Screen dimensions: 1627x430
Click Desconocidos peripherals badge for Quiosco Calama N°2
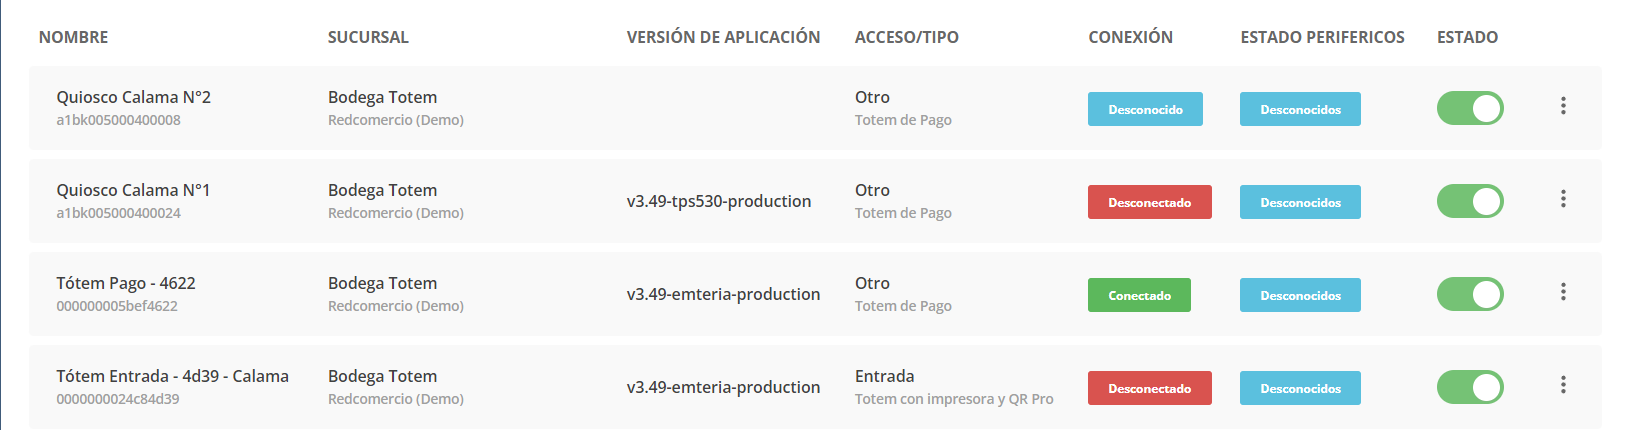1300,109
